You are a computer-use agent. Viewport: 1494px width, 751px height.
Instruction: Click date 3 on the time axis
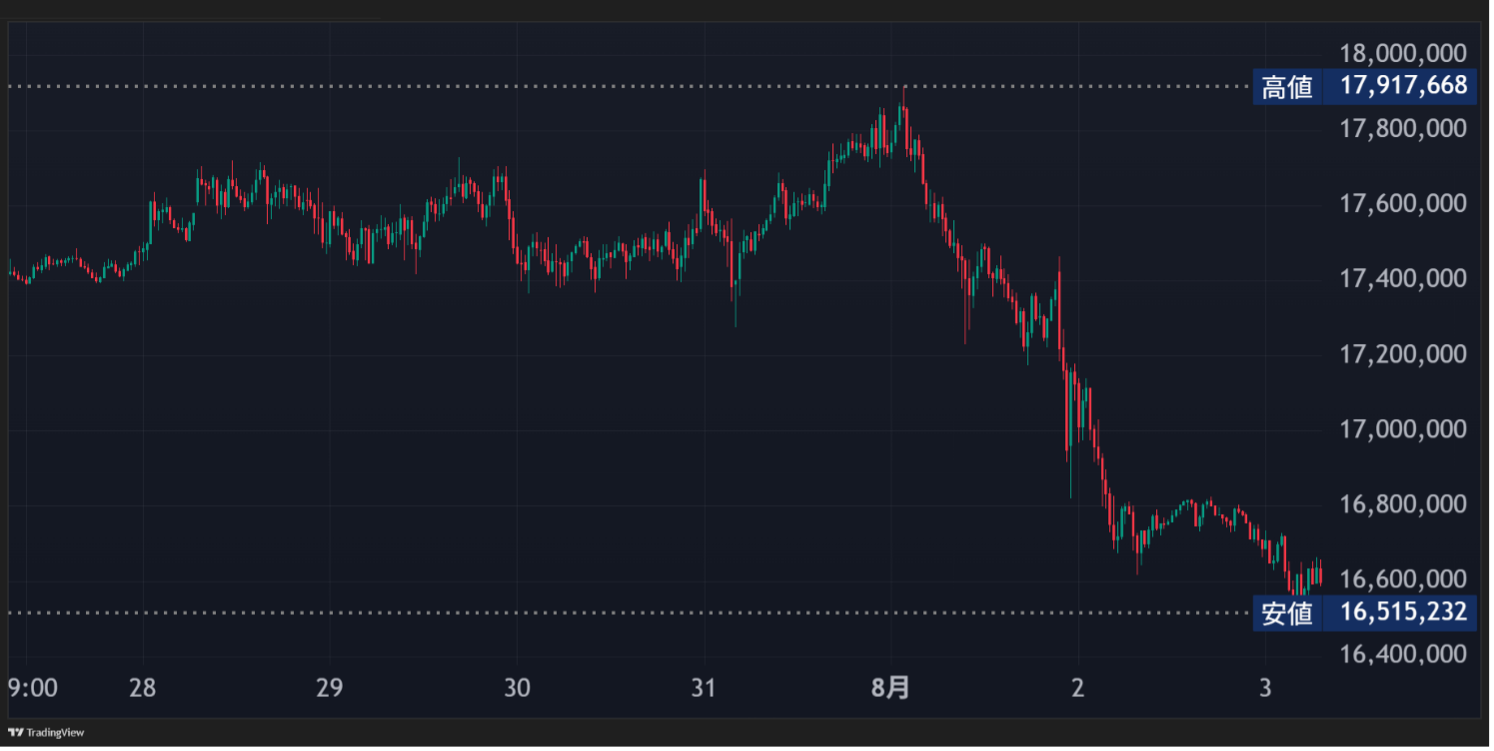(1265, 688)
